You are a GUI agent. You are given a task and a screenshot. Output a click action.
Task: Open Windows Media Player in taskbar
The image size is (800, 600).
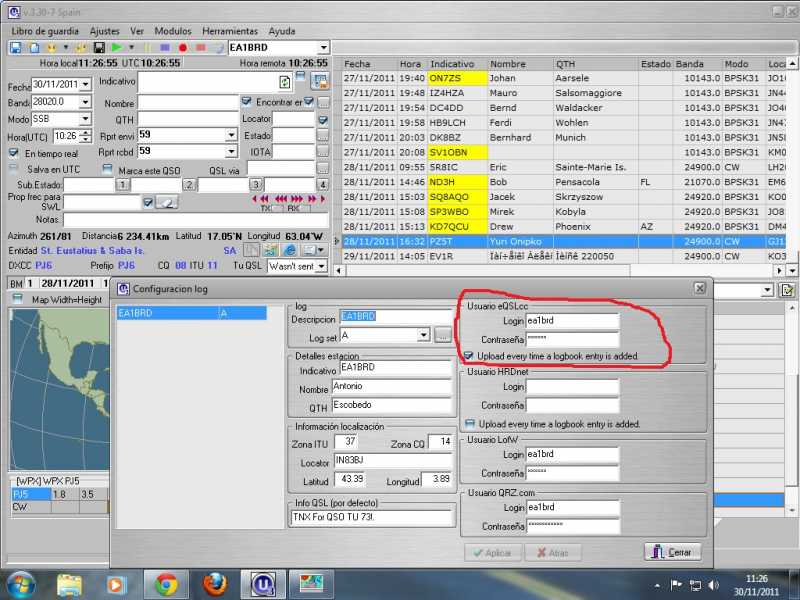point(116,585)
